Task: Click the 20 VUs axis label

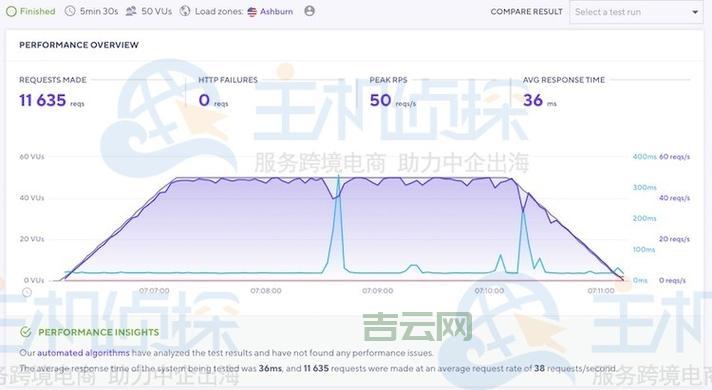Action: pos(32,239)
